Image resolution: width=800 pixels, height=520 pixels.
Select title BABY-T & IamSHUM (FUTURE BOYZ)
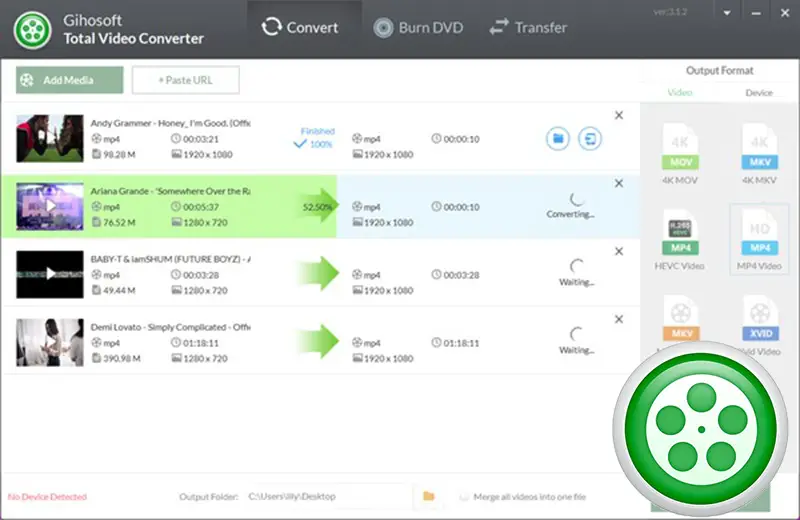tap(170, 259)
